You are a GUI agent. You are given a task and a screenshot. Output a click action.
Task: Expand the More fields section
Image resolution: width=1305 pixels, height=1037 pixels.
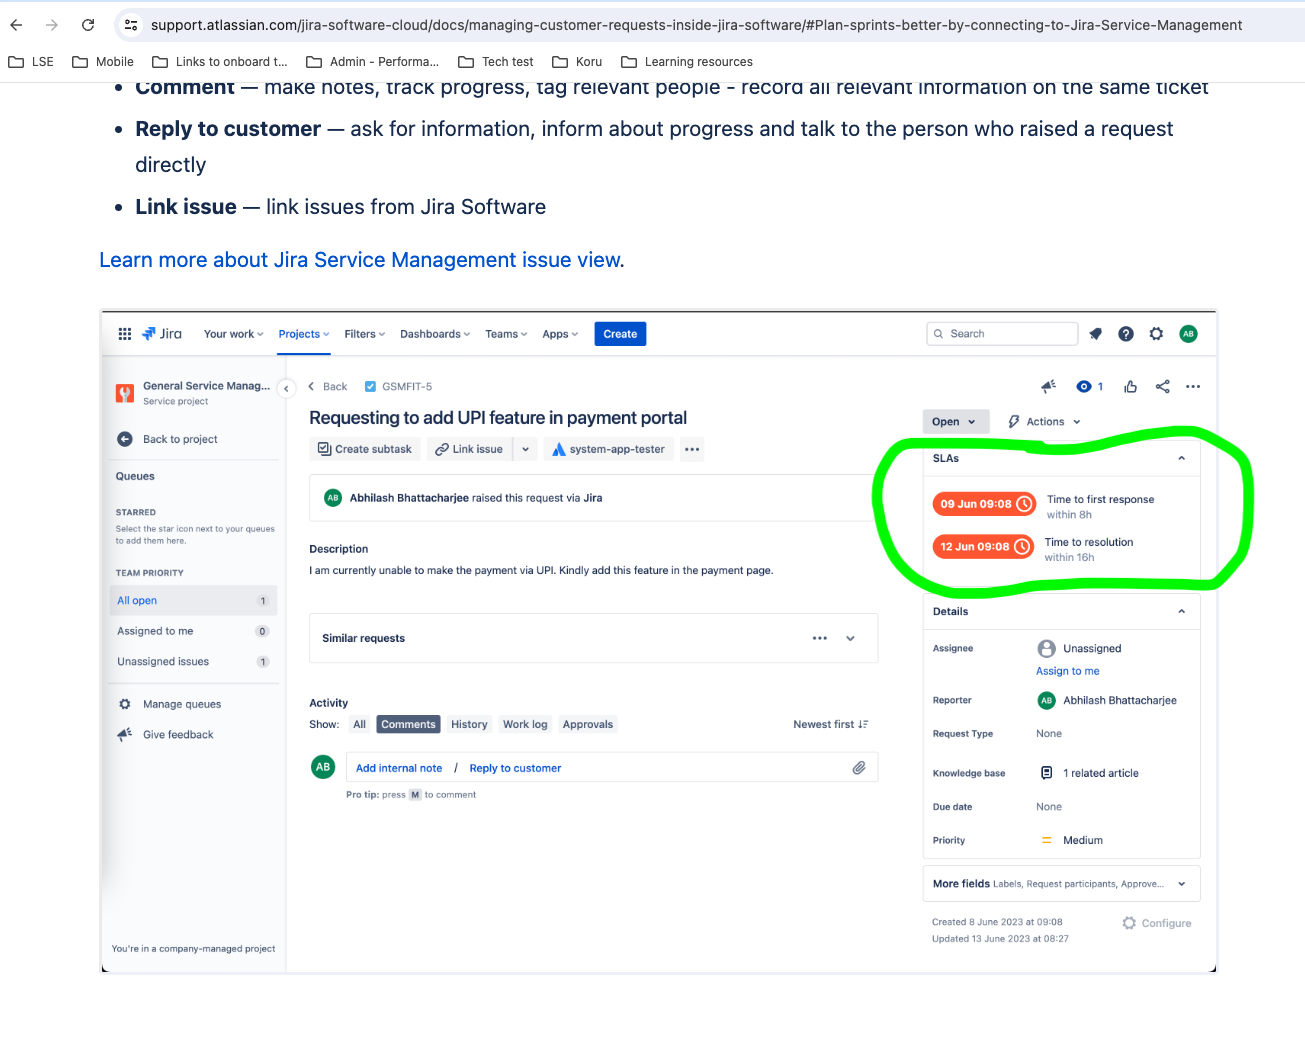click(1181, 884)
